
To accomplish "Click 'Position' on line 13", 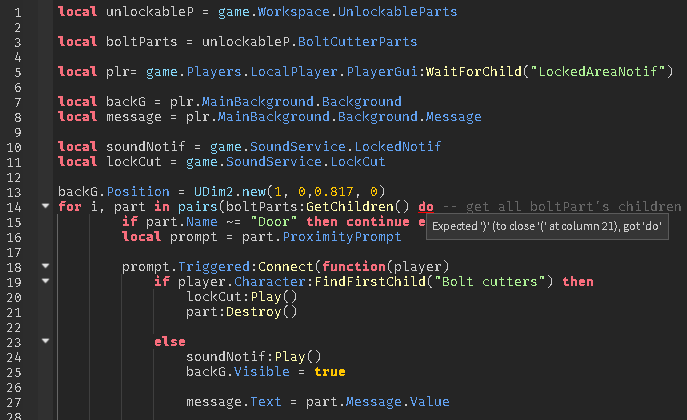I will [x=138, y=191].
